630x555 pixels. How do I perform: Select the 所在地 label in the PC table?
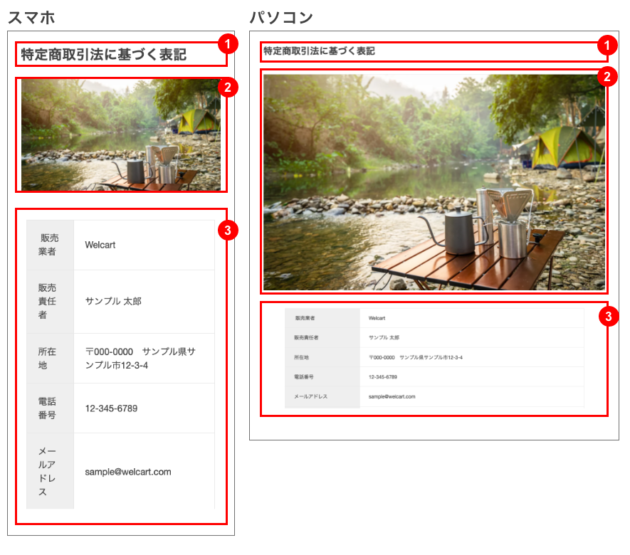coord(301,357)
